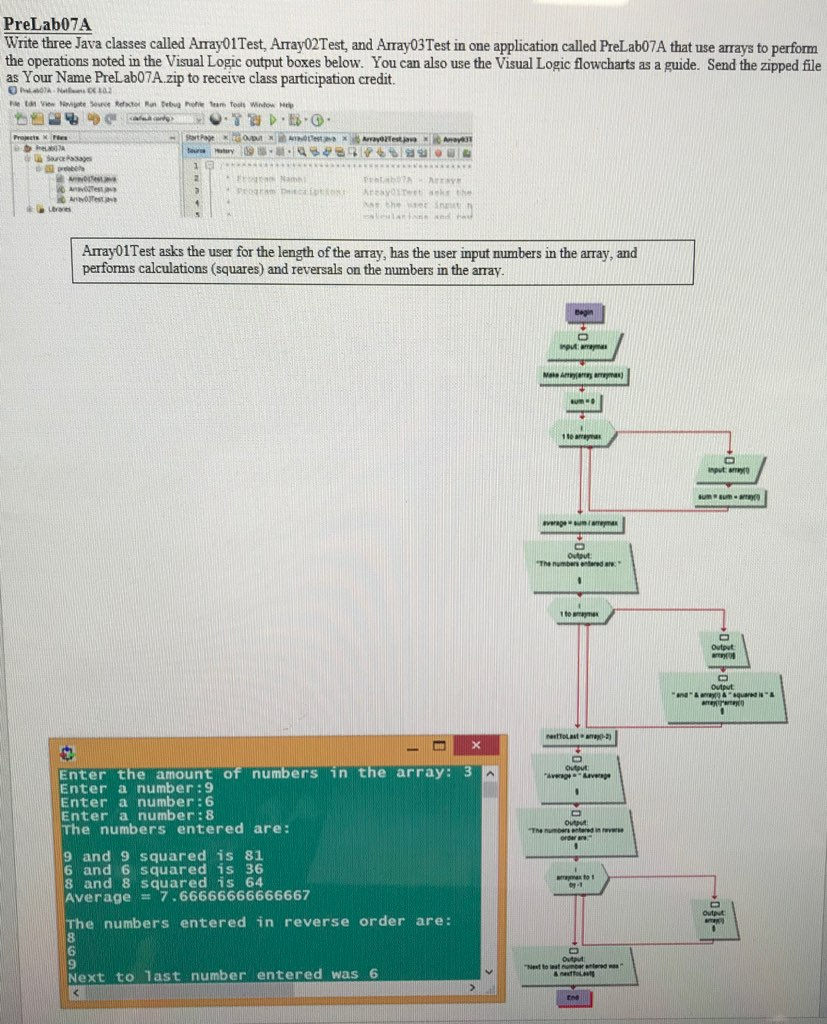Switch to the Array02Test.java tab
The width and height of the screenshot is (827, 1024).
click(x=389, y=139)
